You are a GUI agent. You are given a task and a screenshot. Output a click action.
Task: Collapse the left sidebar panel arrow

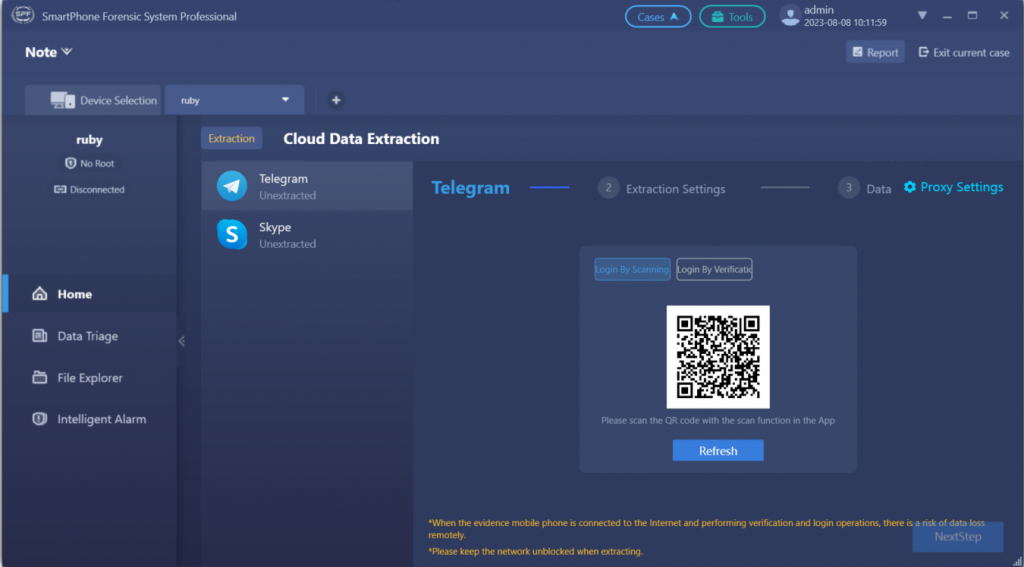click(181, 341)
